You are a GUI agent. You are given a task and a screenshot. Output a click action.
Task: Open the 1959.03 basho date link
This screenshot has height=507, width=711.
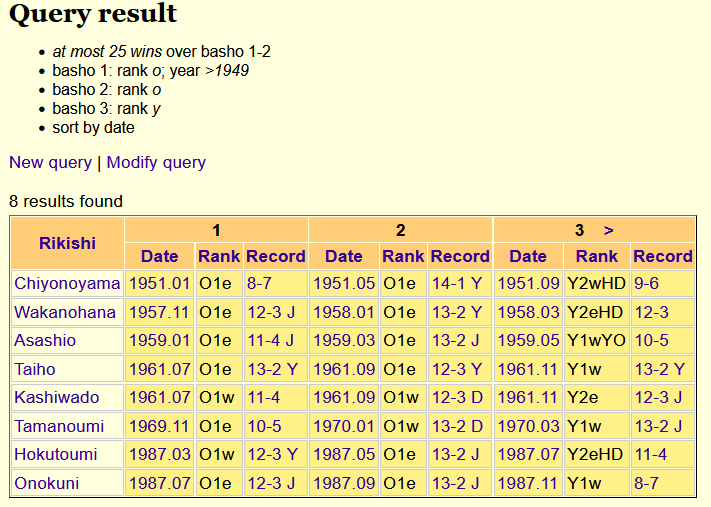coord(344,341)
